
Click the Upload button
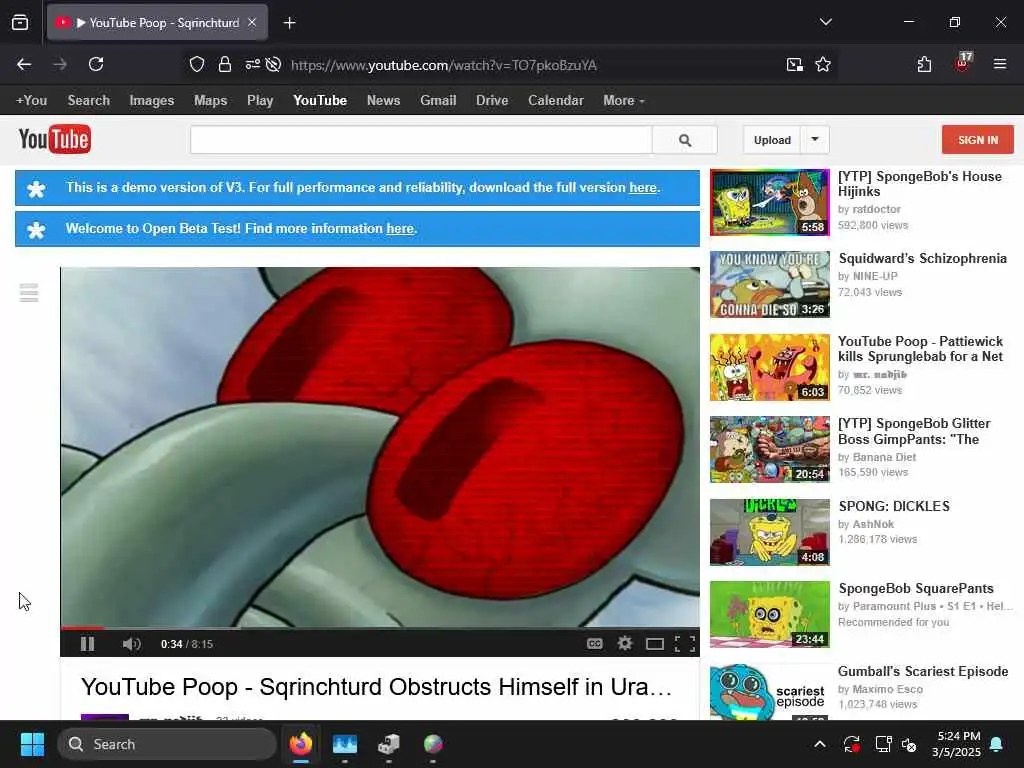click(772, 140)
